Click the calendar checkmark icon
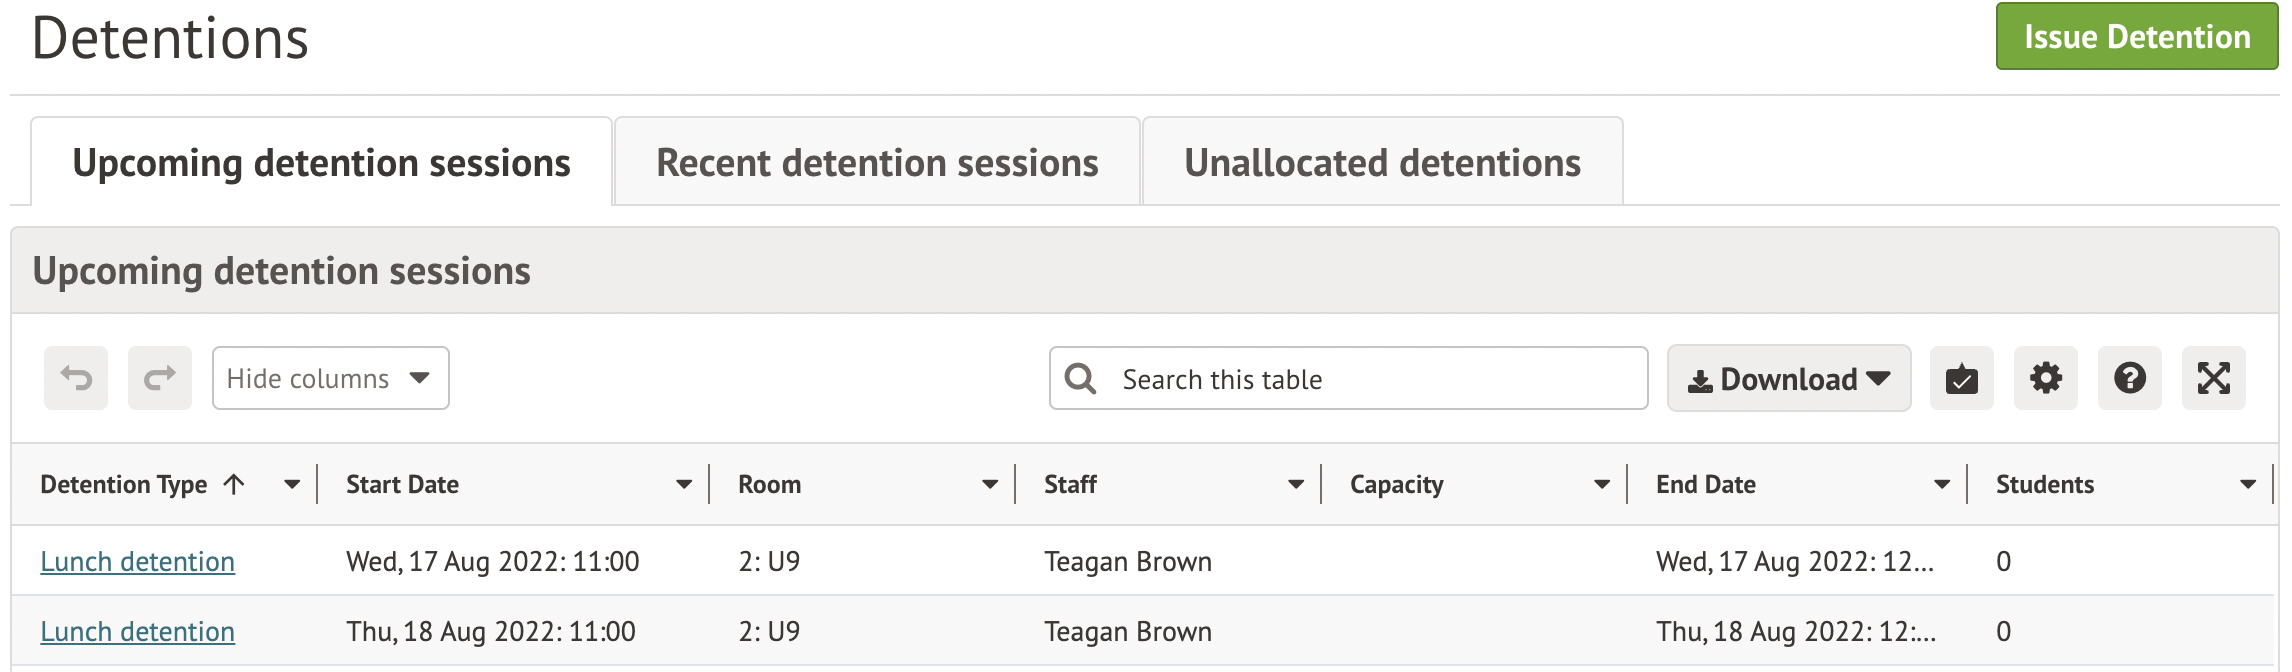 1961,379
